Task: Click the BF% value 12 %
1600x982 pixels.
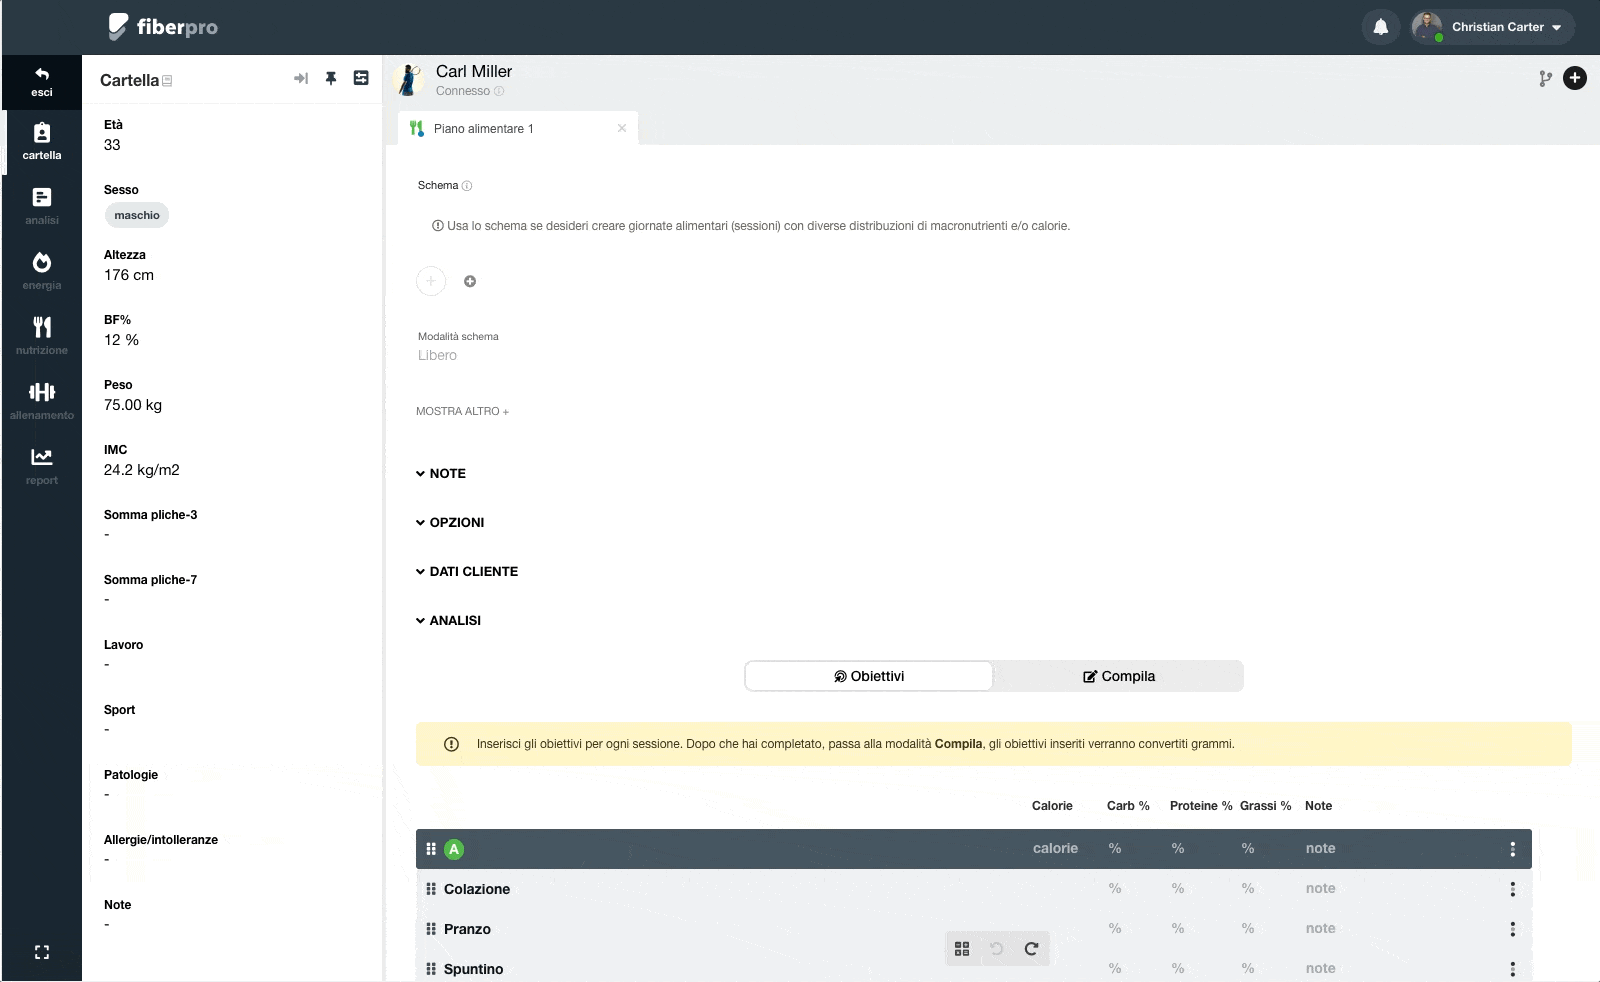Action: (x=121, y=340)
